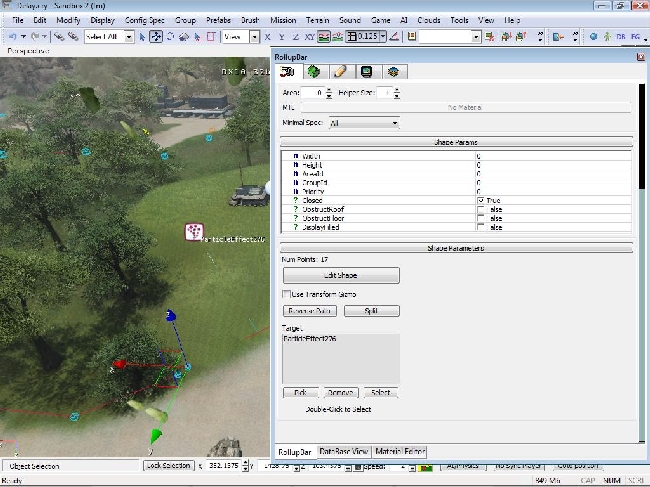Activate the Select and Scale tool
This screenshot has height=487, width=650.
click(x=184, y=37)
